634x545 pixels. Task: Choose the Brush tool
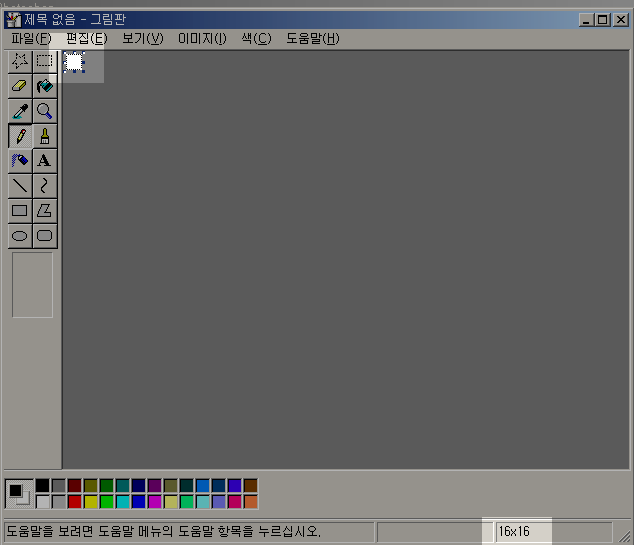pos(44,136)
